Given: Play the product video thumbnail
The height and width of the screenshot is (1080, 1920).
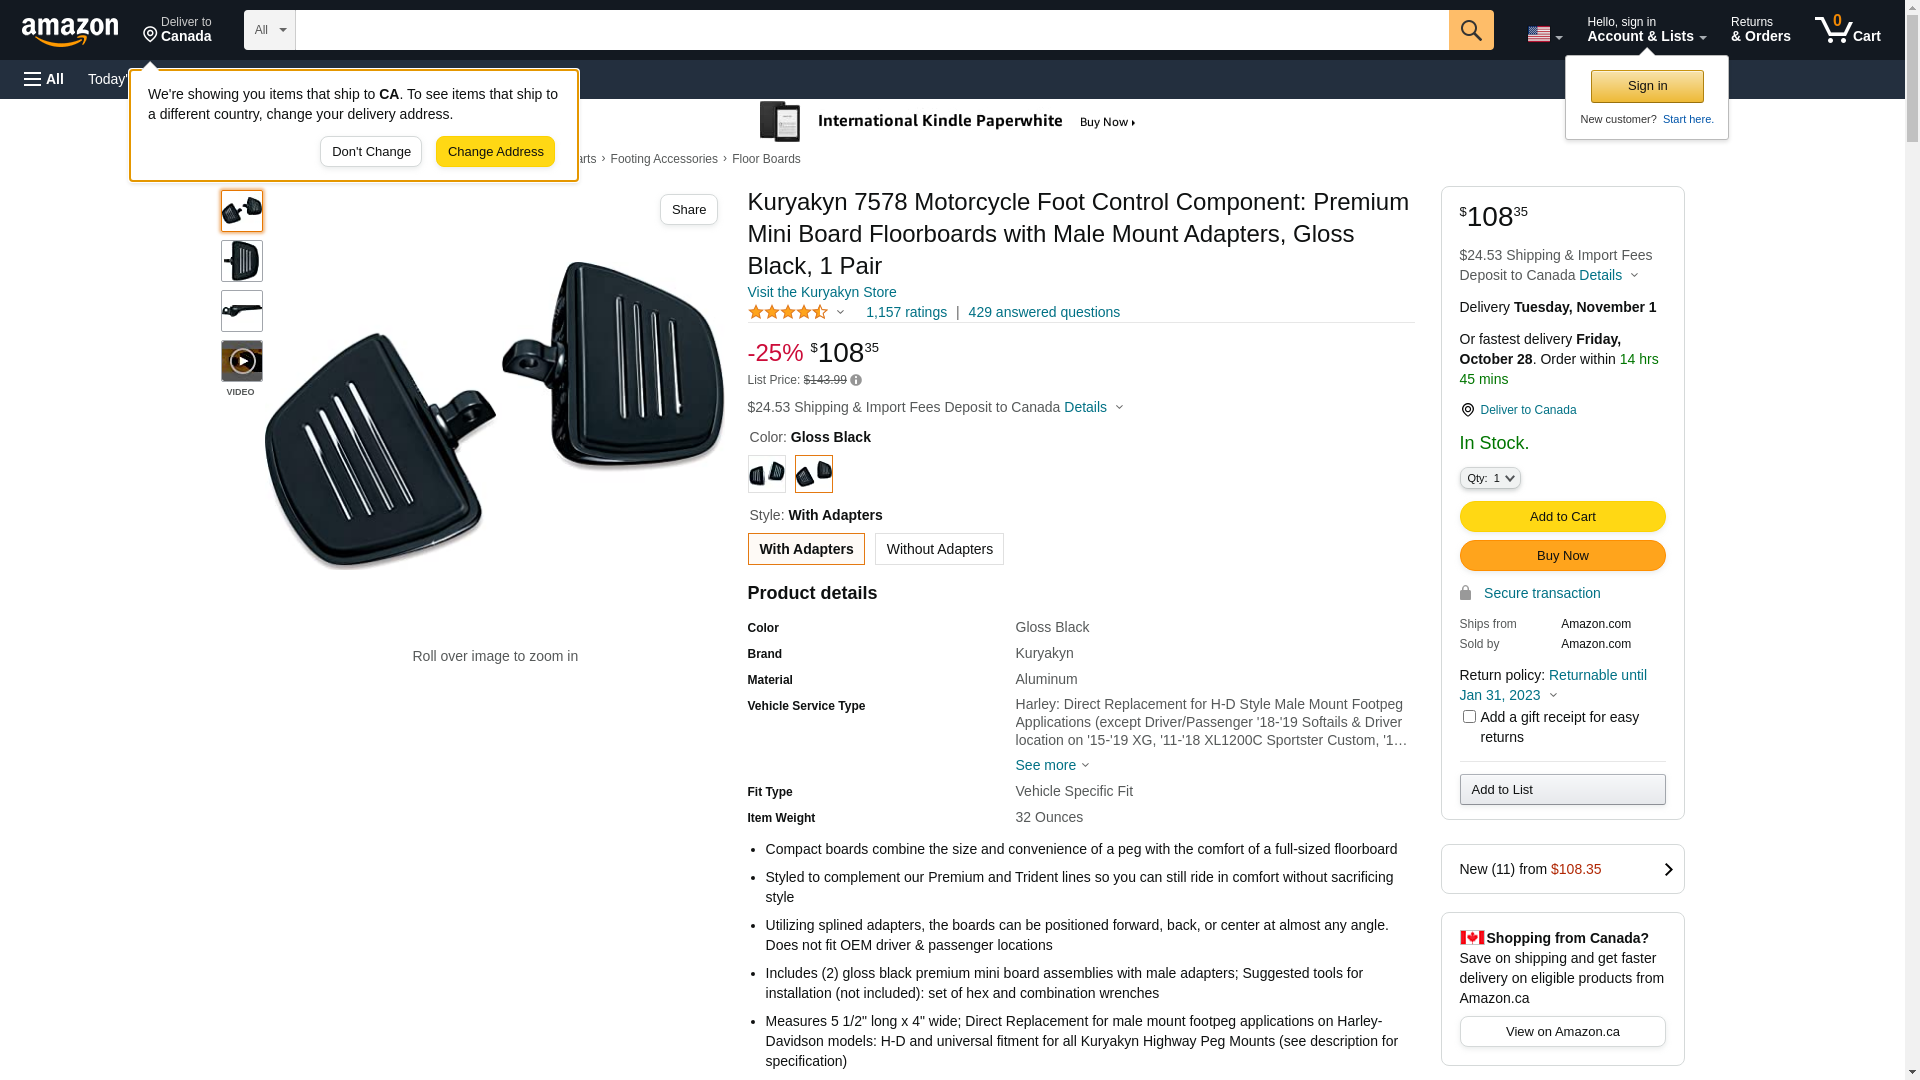Looking at the screenshot, I should (242, 361).
